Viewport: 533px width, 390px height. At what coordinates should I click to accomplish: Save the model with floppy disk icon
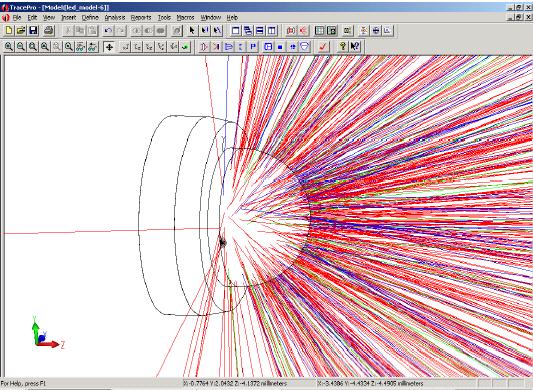pyautogui.click(x=33, y=31)
